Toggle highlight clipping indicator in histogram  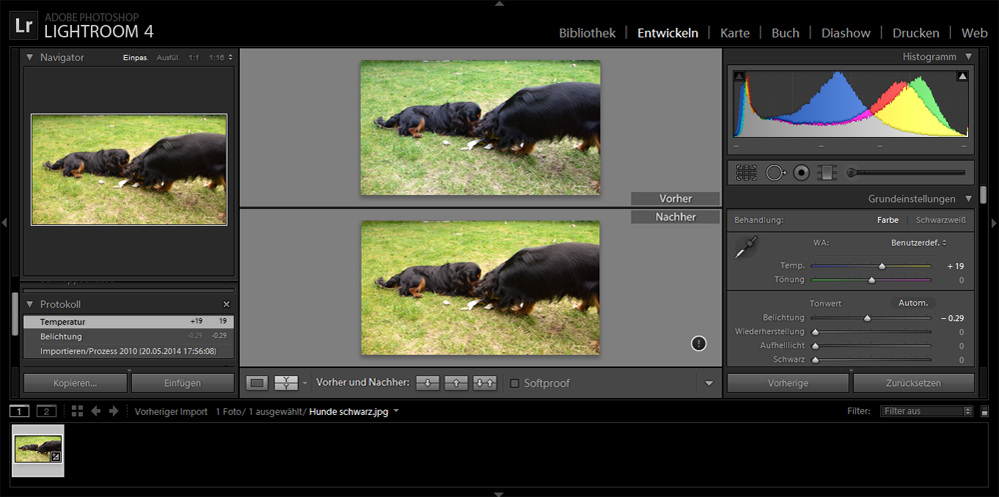(x=962, y=76)
